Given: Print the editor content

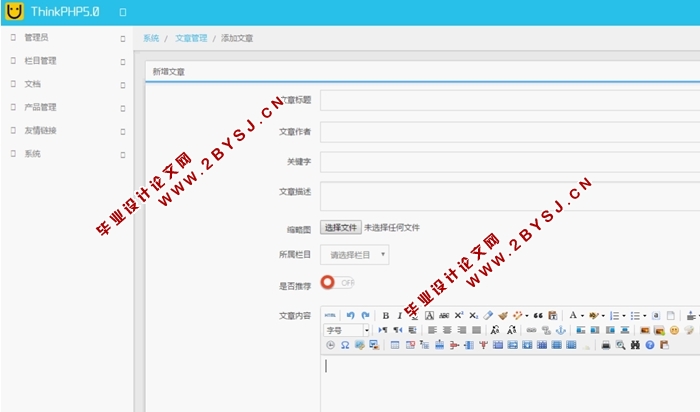Looking at the screenshot, I should (x=605, y=345).
